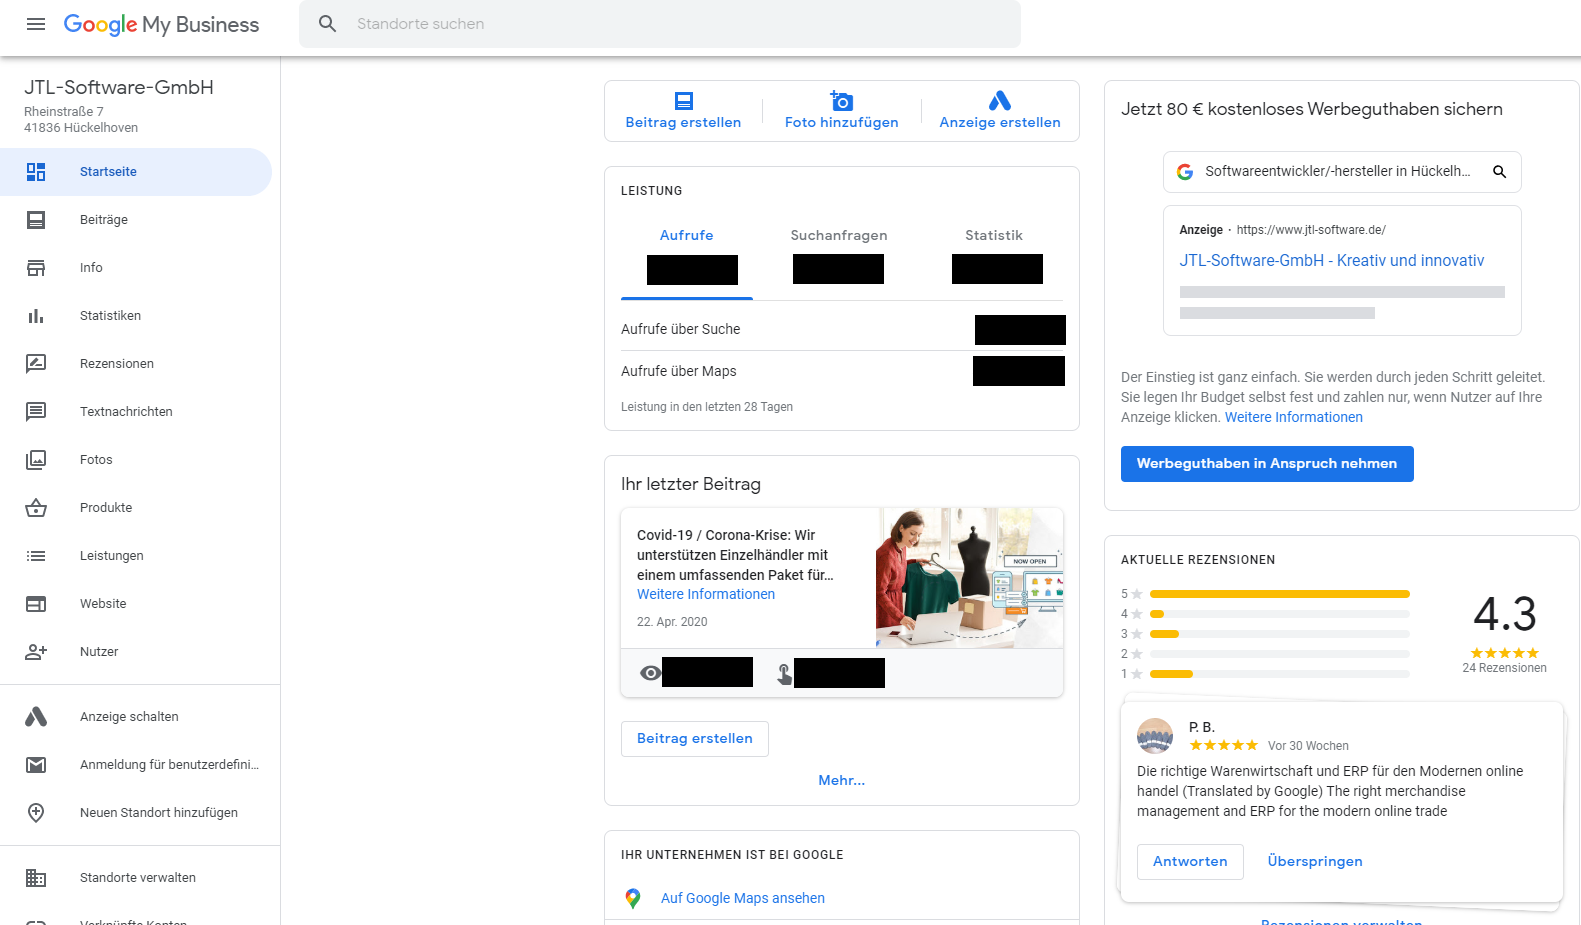Go to Produkte in sidebar

(x=106, y=508)
